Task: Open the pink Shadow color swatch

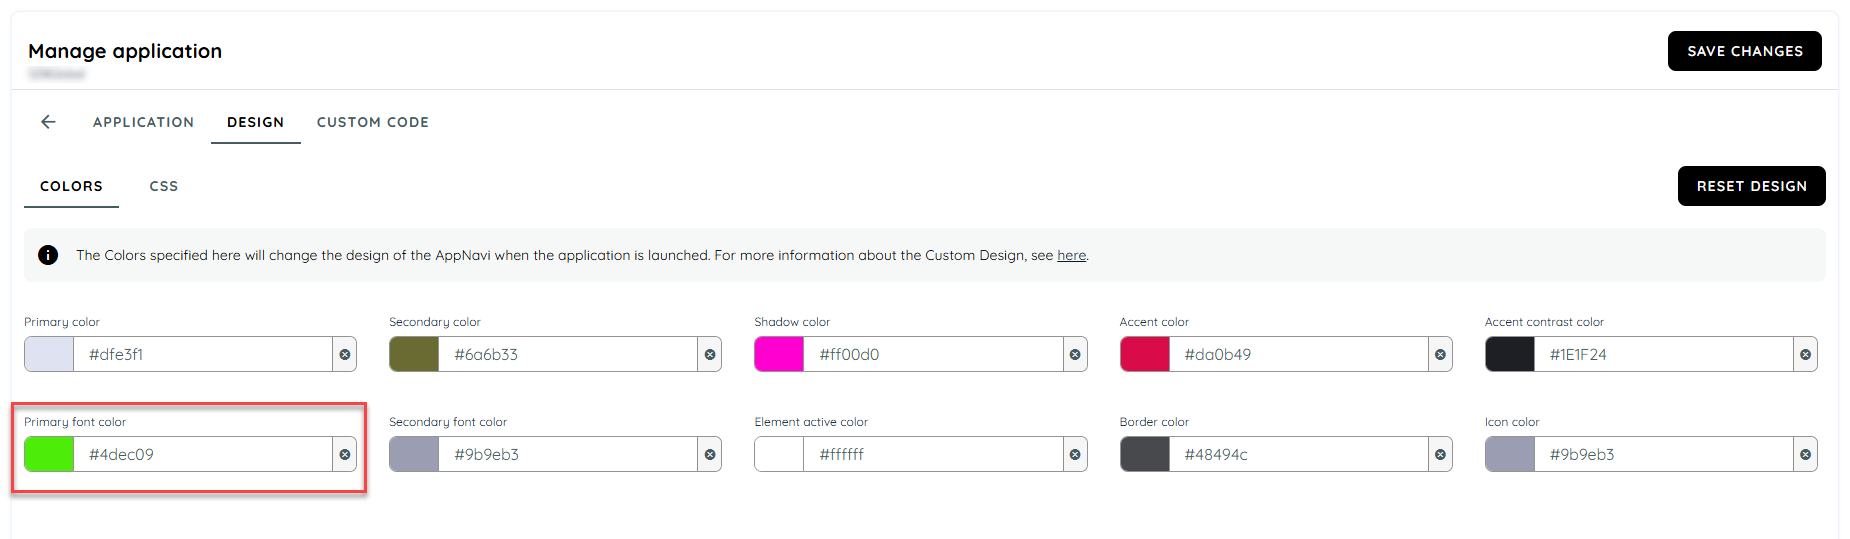Action: pyautogui.click(x=779, y=355)
